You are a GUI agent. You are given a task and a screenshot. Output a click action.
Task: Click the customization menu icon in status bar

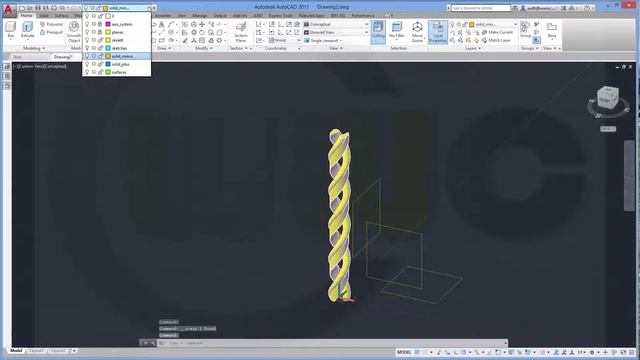click(x=632, y=352)
